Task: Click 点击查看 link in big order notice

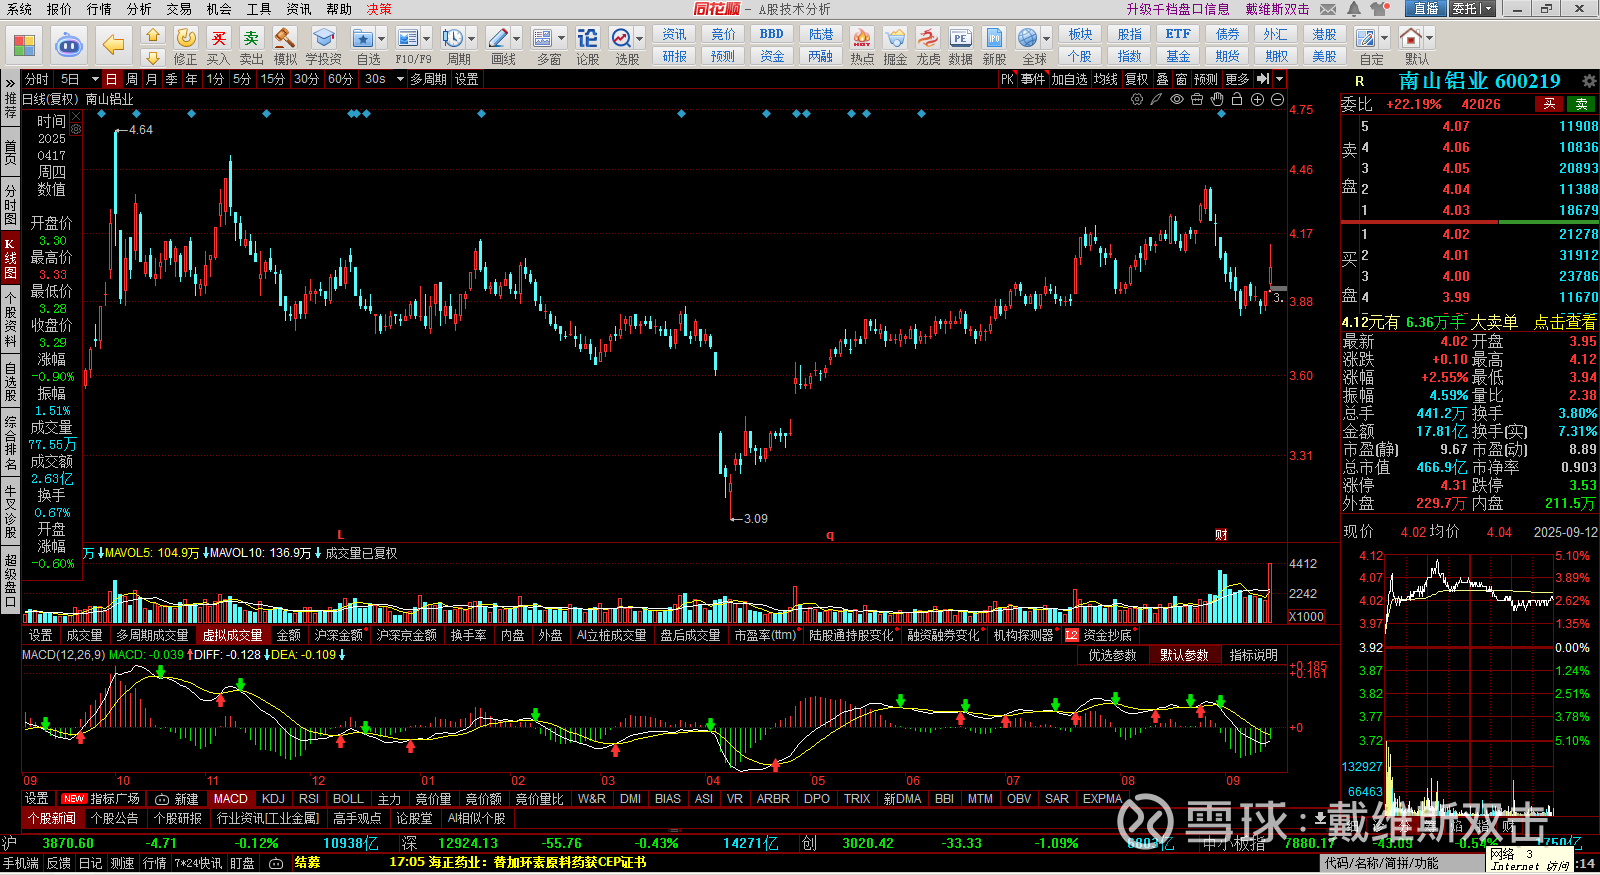Action: click(x=1565, y=322)
